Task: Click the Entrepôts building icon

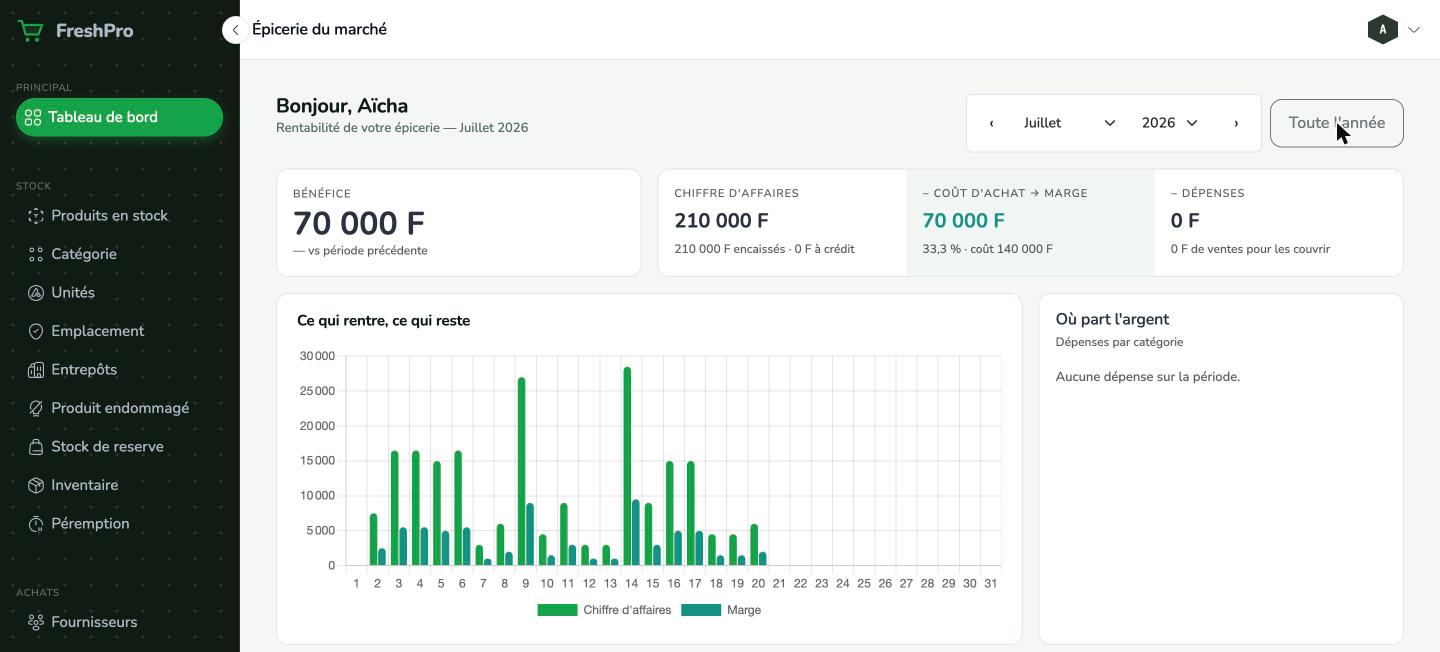Action: [36, 370]
